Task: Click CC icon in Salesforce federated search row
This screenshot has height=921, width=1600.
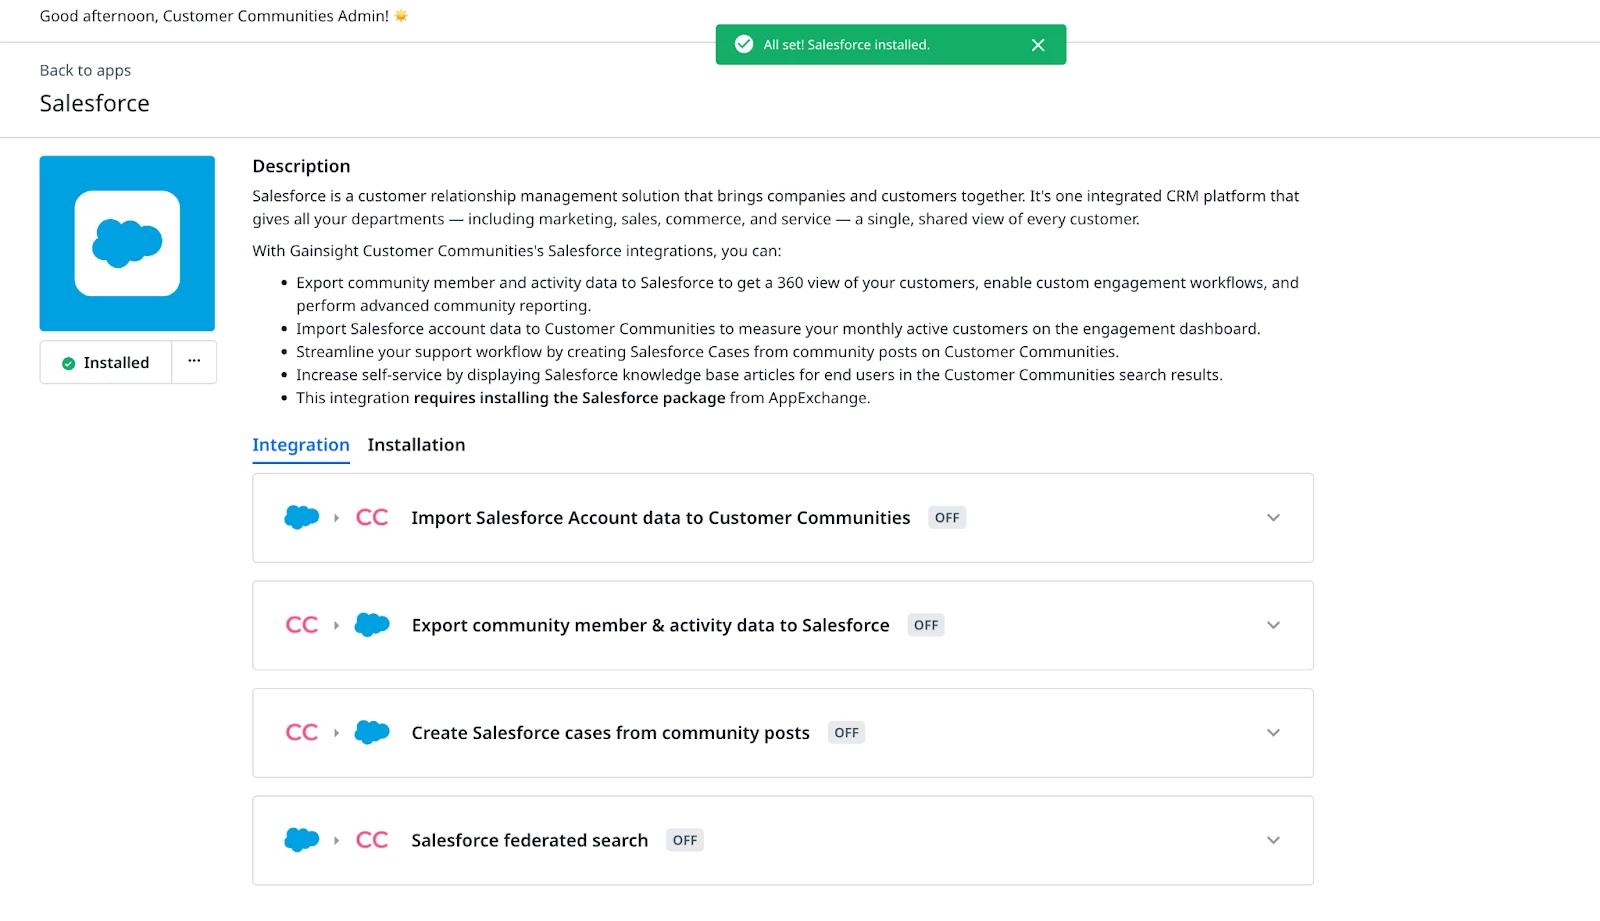Action: point(372,840)
